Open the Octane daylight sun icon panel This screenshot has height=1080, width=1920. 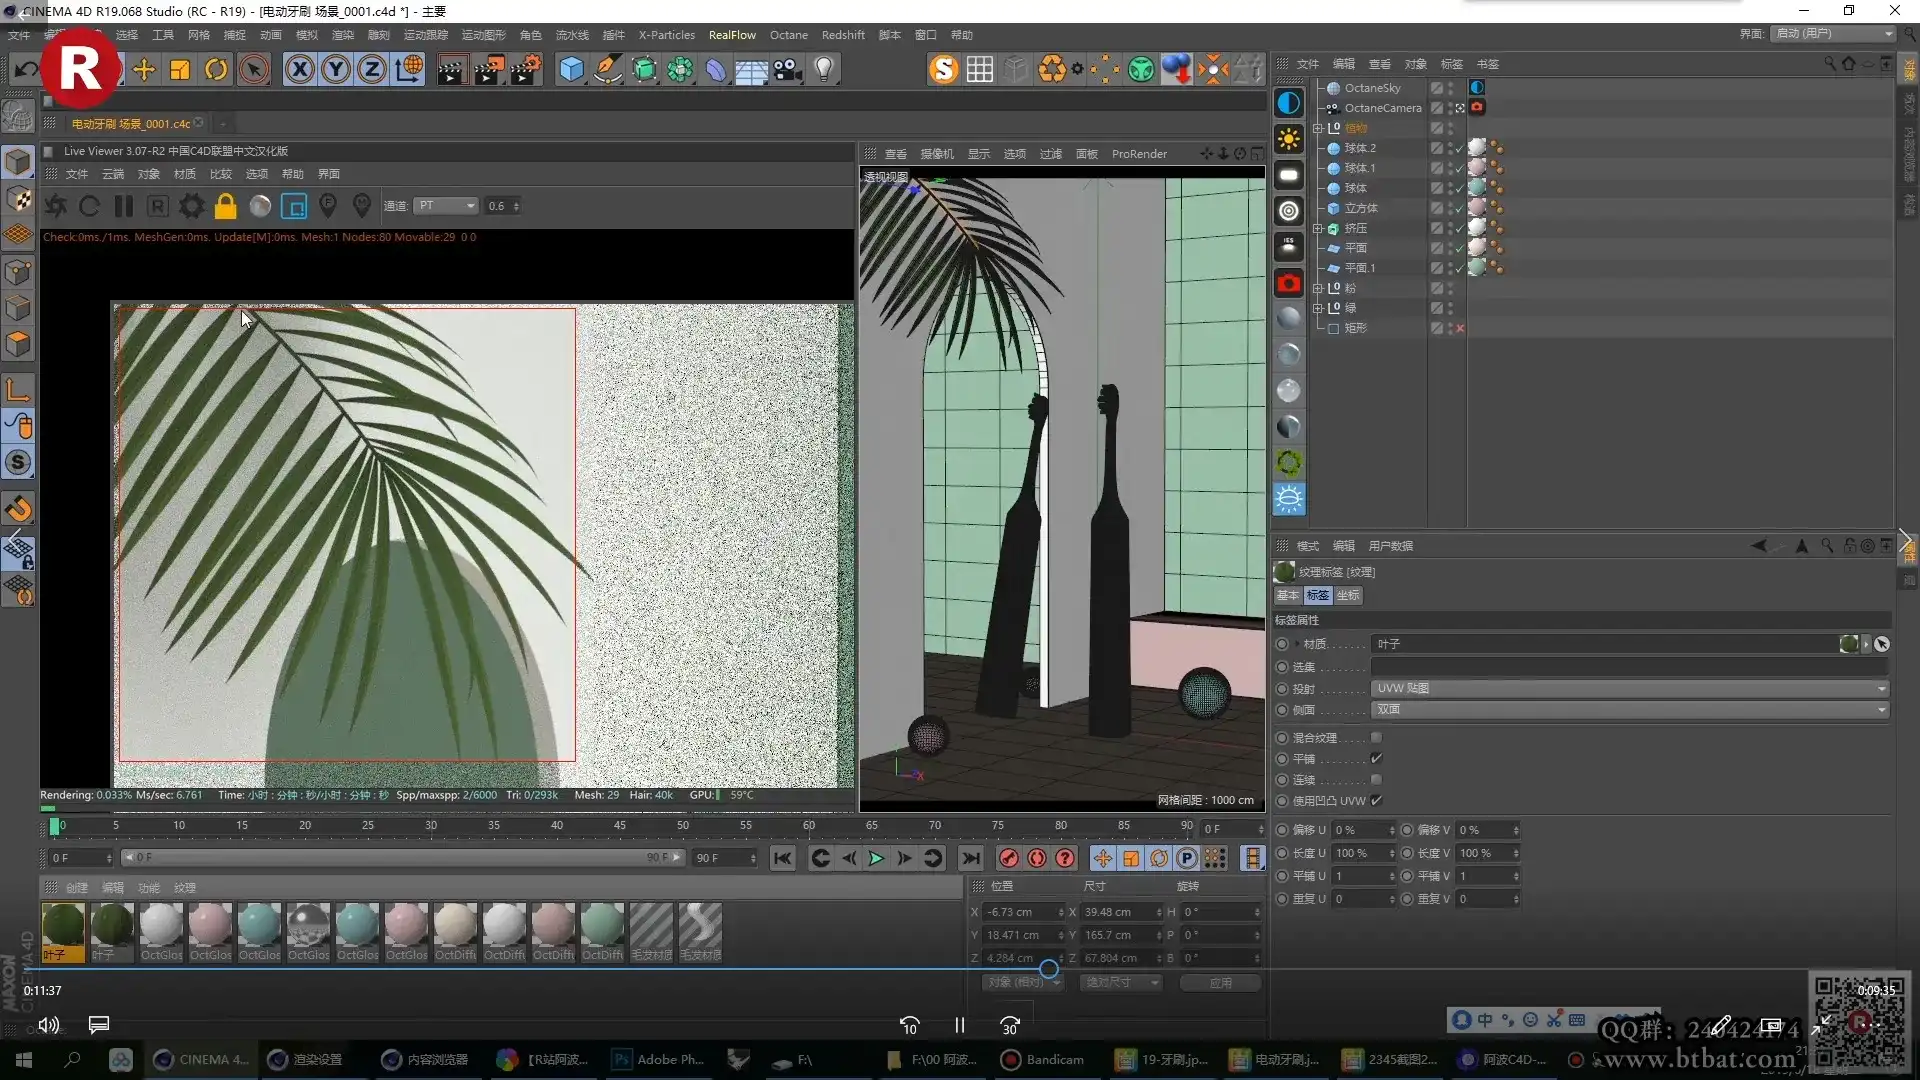pyautogui.click(x=1289, y=139)
